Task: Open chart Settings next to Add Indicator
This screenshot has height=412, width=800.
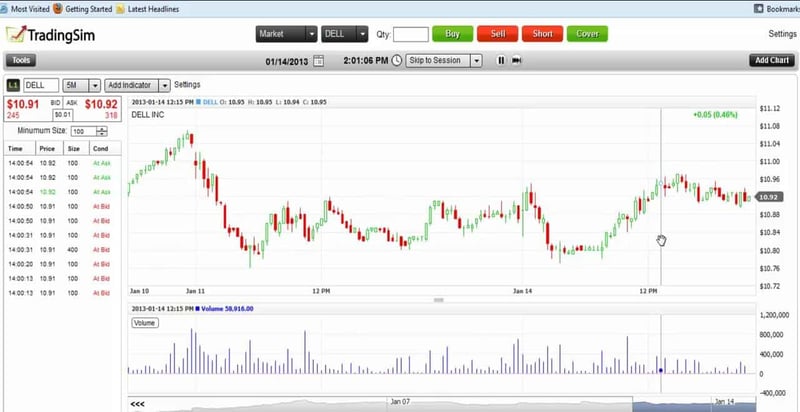Action: click(187, 85)
